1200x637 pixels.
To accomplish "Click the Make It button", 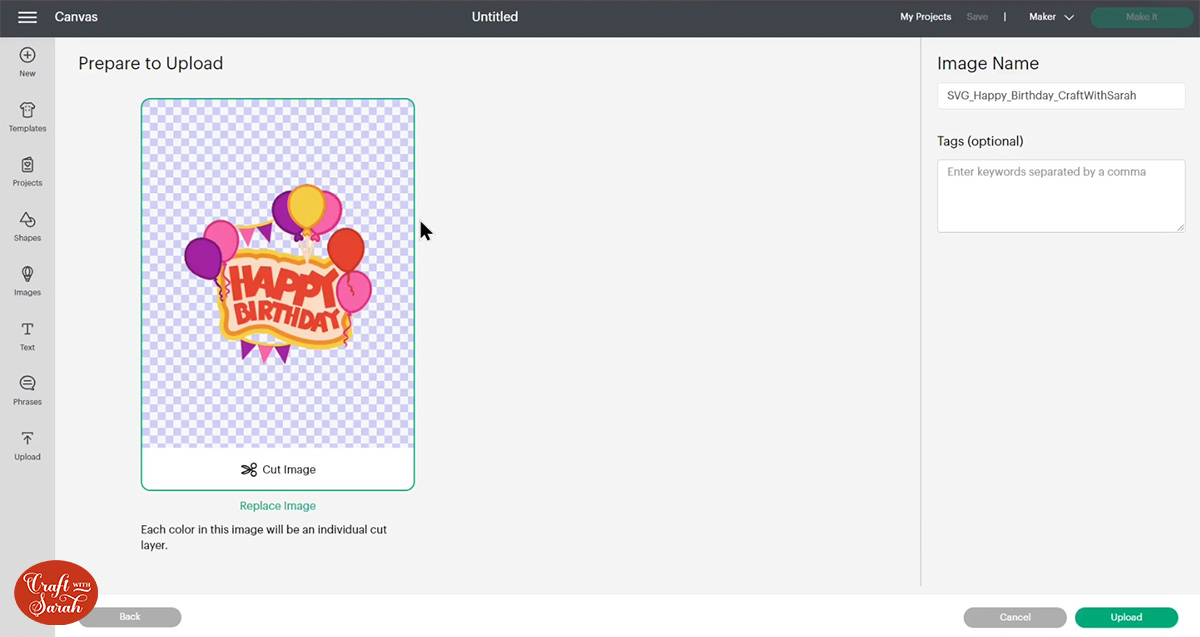I will coord(1141,17).
